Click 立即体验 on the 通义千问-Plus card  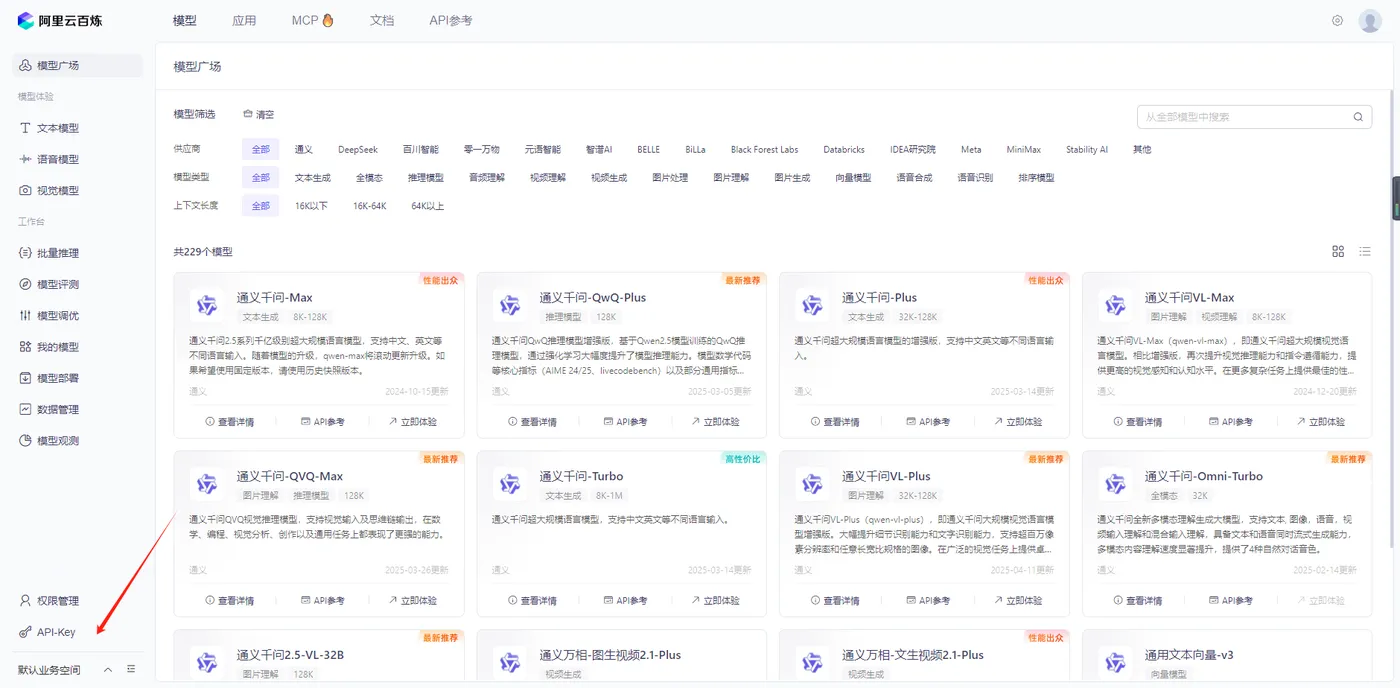[x=1016, y=422]
